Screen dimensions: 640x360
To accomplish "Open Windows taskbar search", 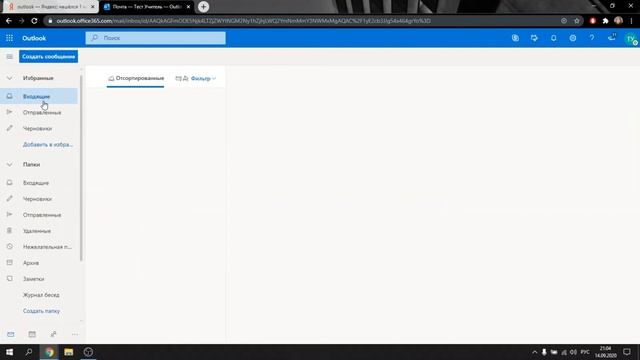I will click(x=29, y=352).
